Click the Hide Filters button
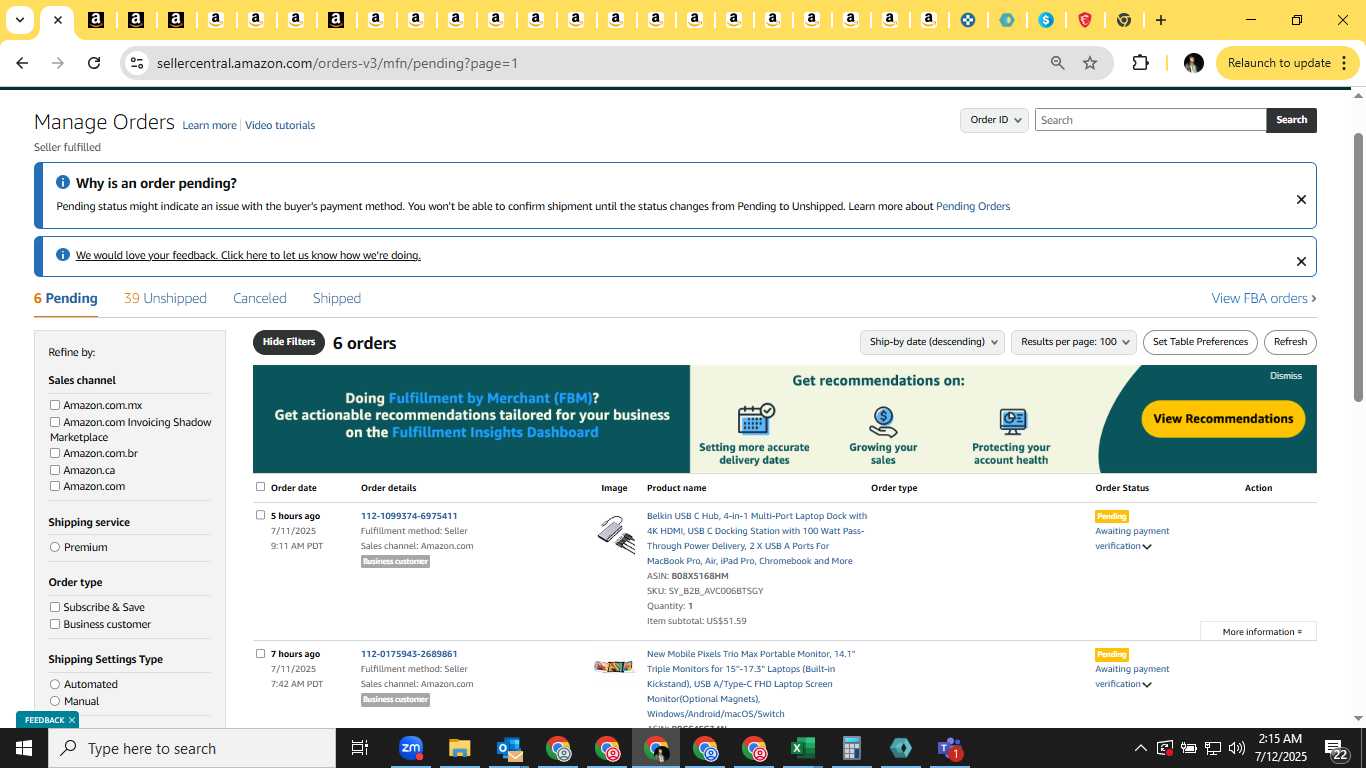Viewport: 1366px width, 768px height. (289, 342)
